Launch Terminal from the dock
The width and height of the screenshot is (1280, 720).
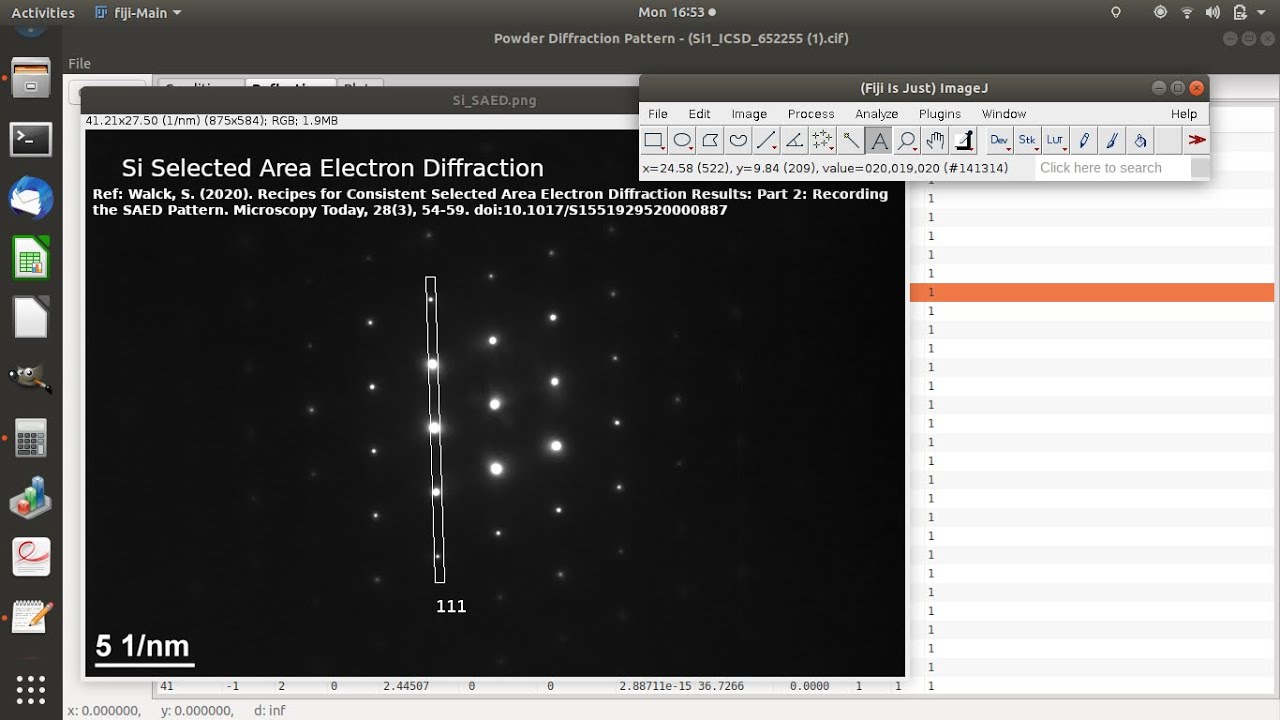tap(31, 139)
